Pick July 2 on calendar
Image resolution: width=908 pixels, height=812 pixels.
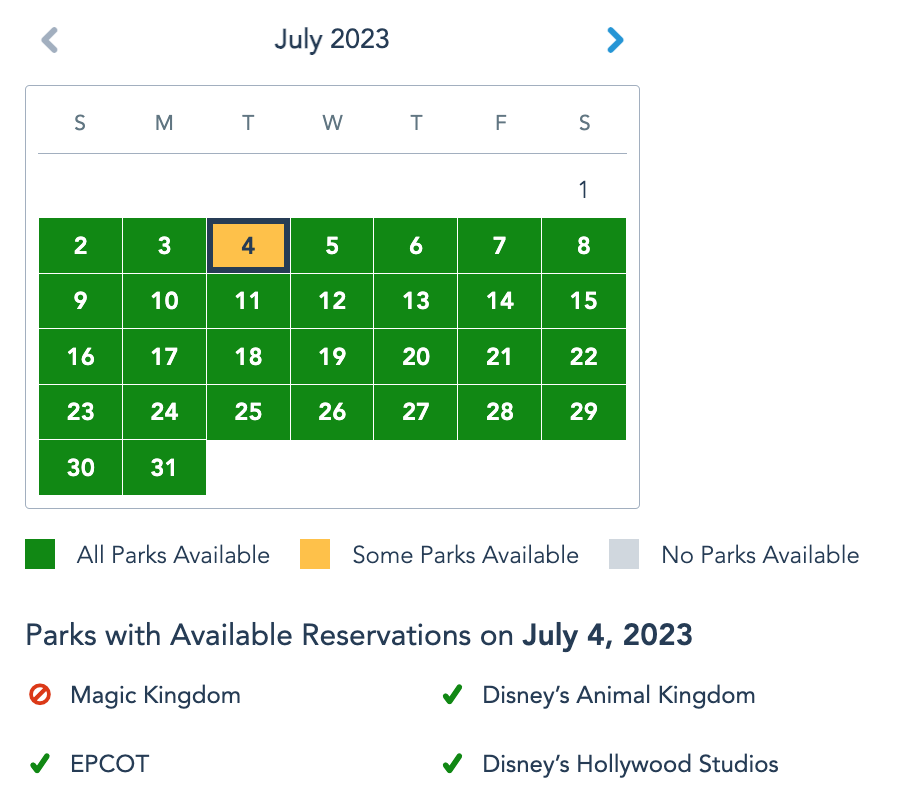click(x=80, y=246)
